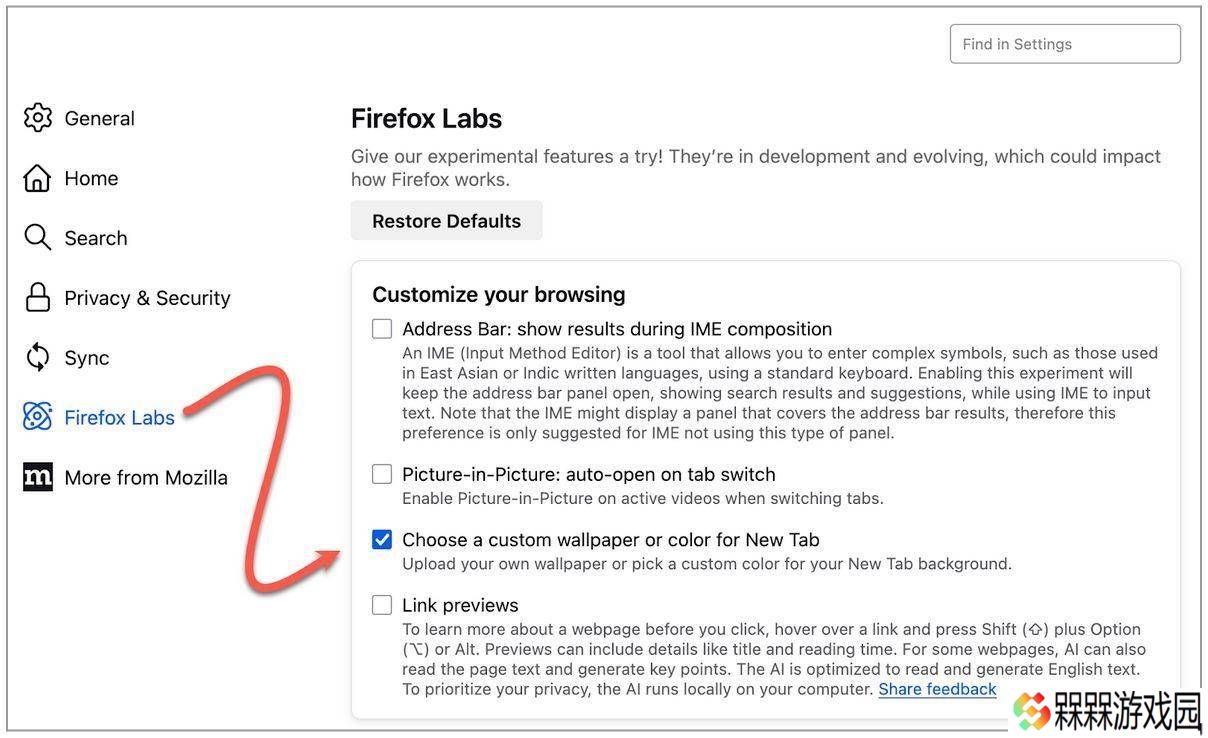Open the Mozilla "m" logo icon
Viewport: 1208px width, 738px height.
37,477
